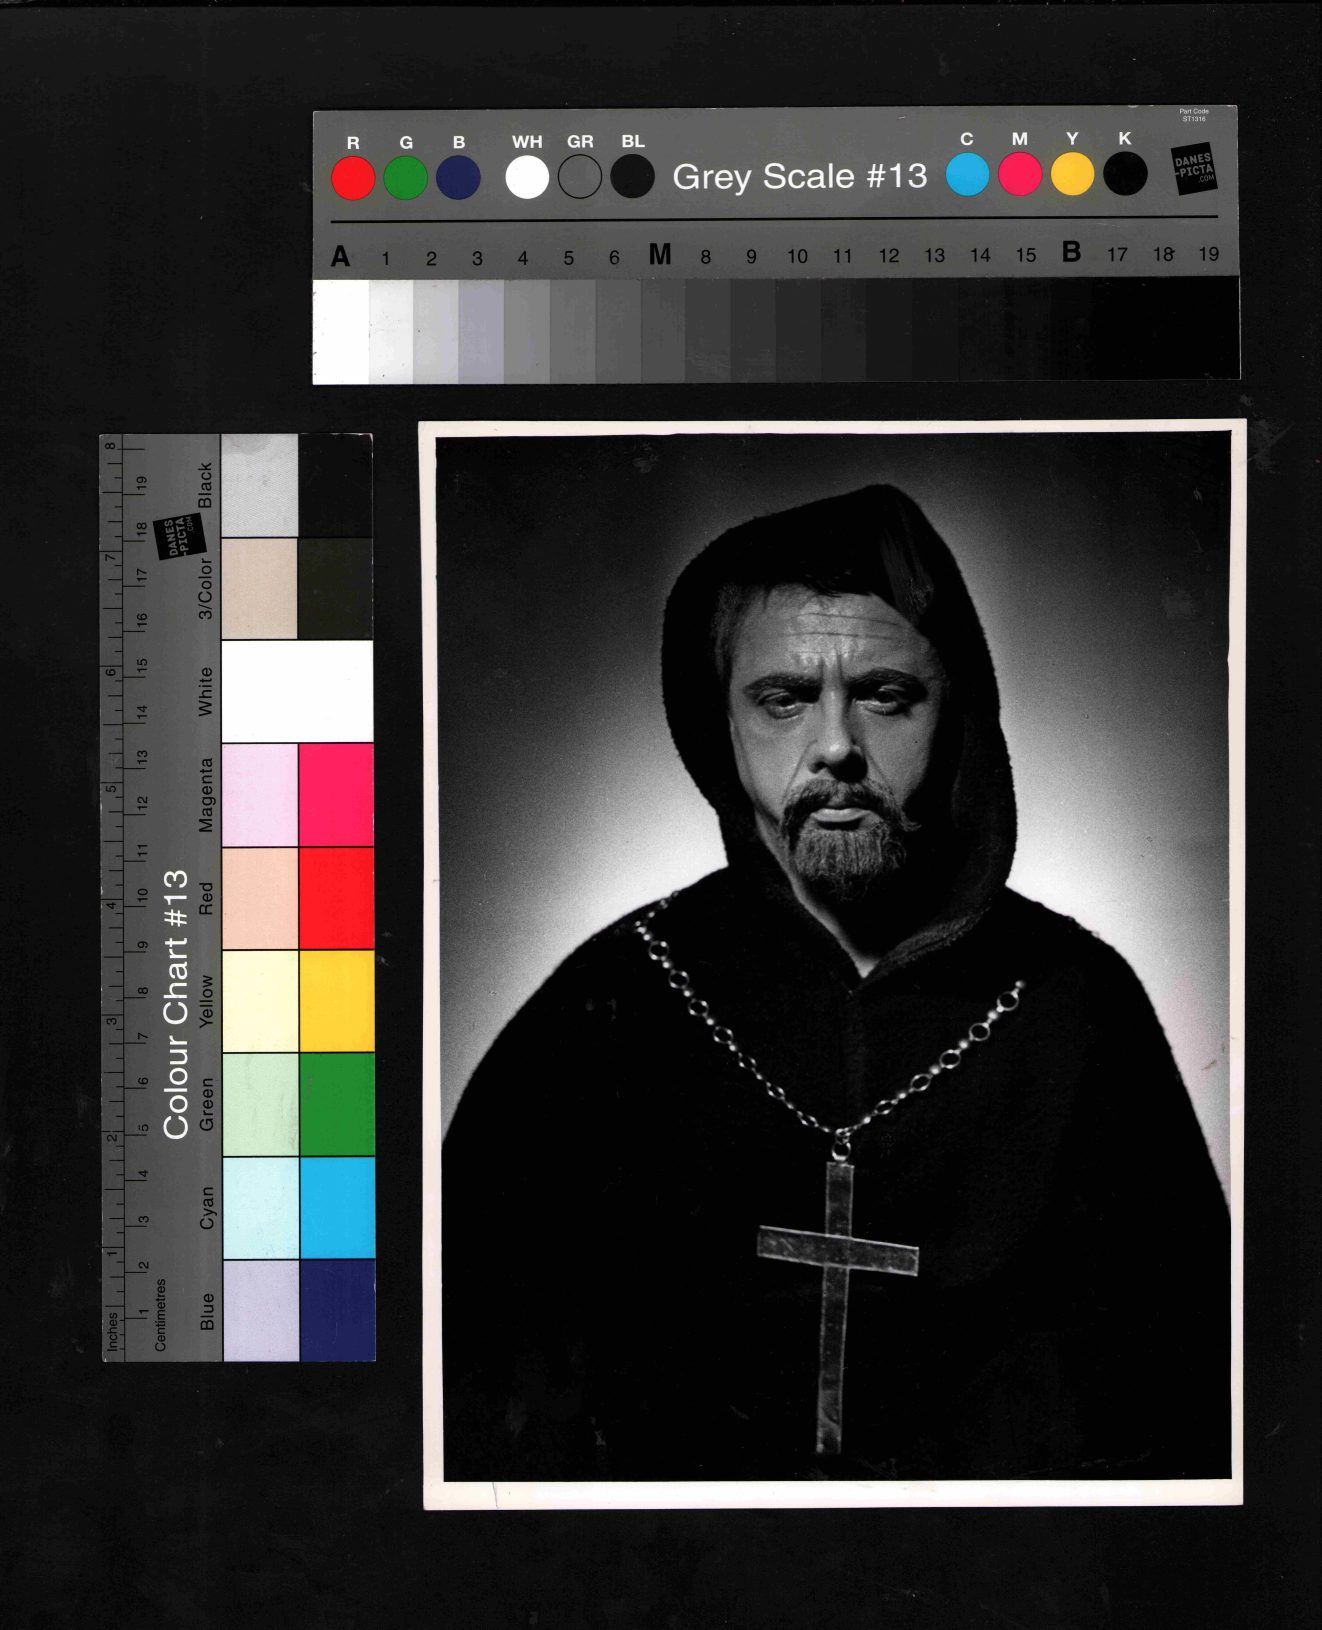Select the saturated yellow square on the colour chart
The width and height of the screenshot is (1322, 1630).
[337, 1001]
